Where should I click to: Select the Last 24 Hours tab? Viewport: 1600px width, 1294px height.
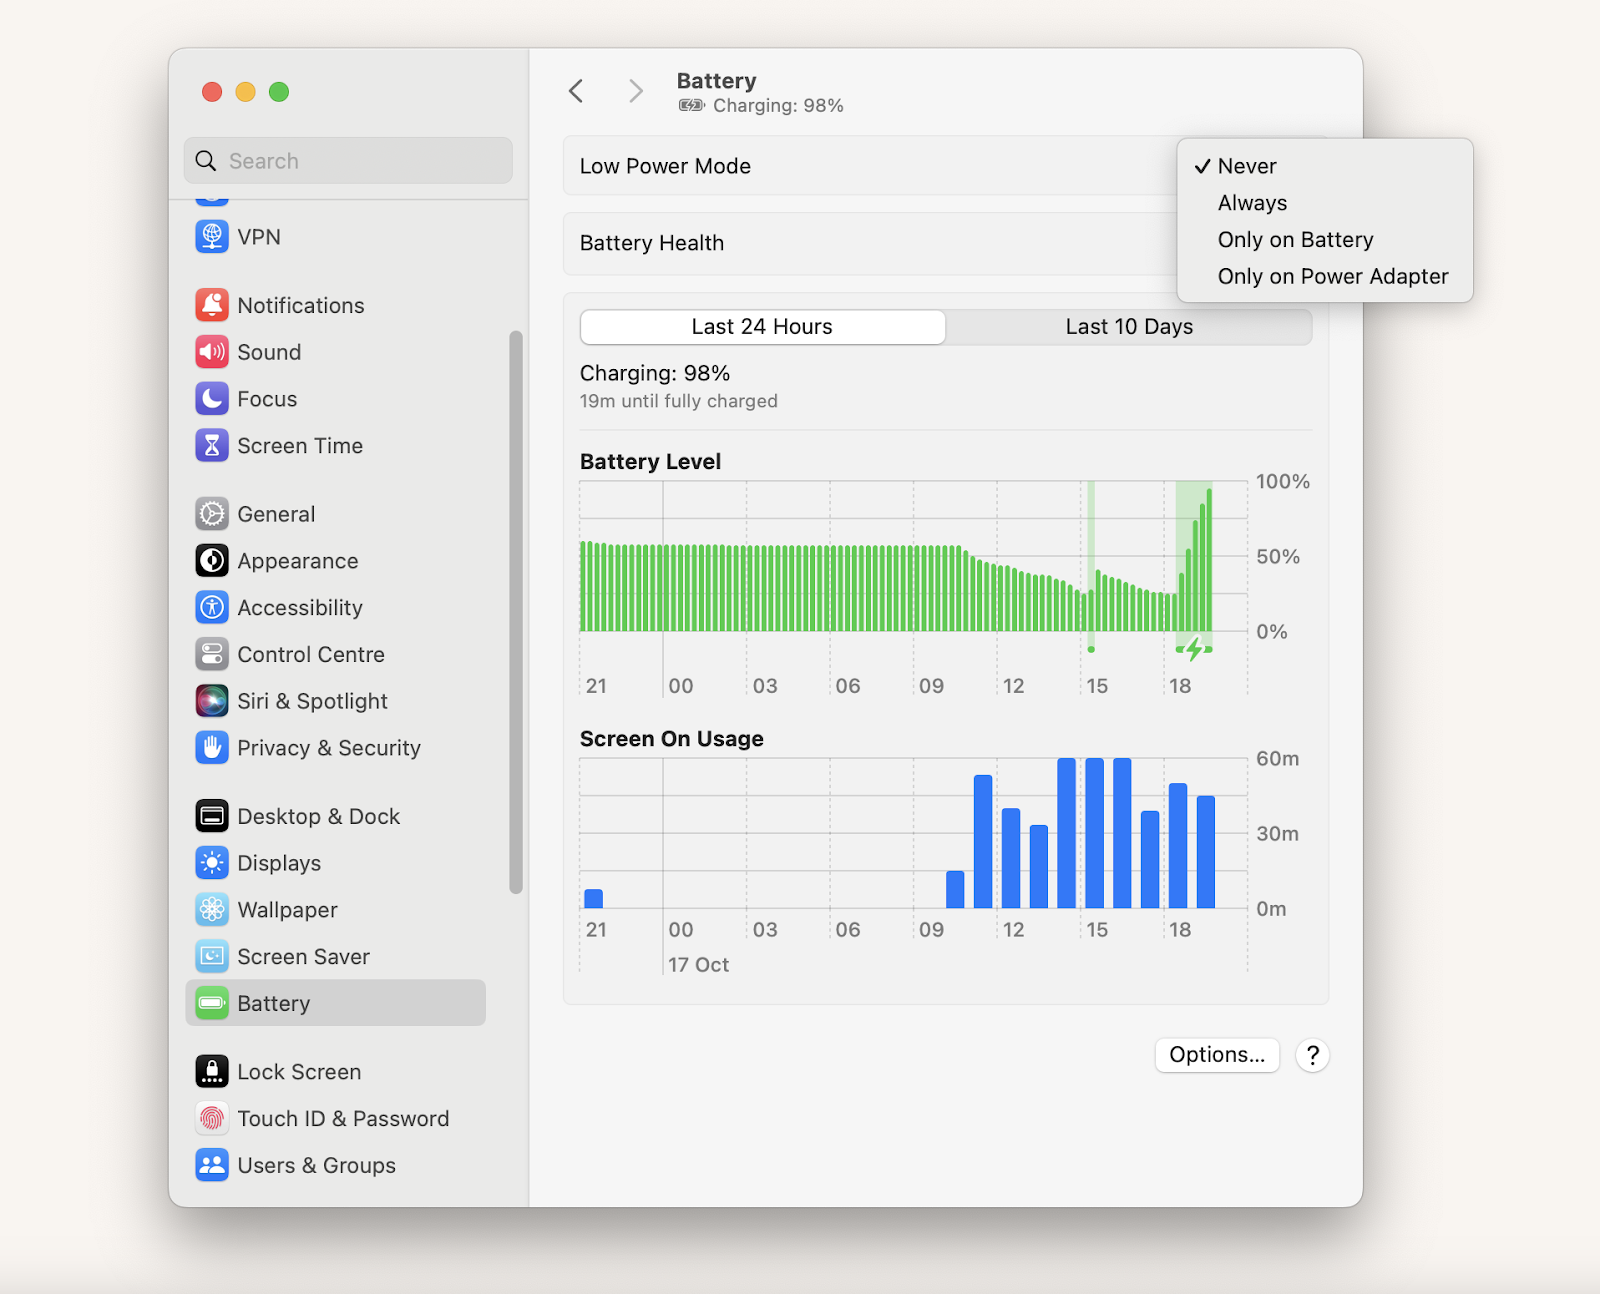click(x=761, y=326)
